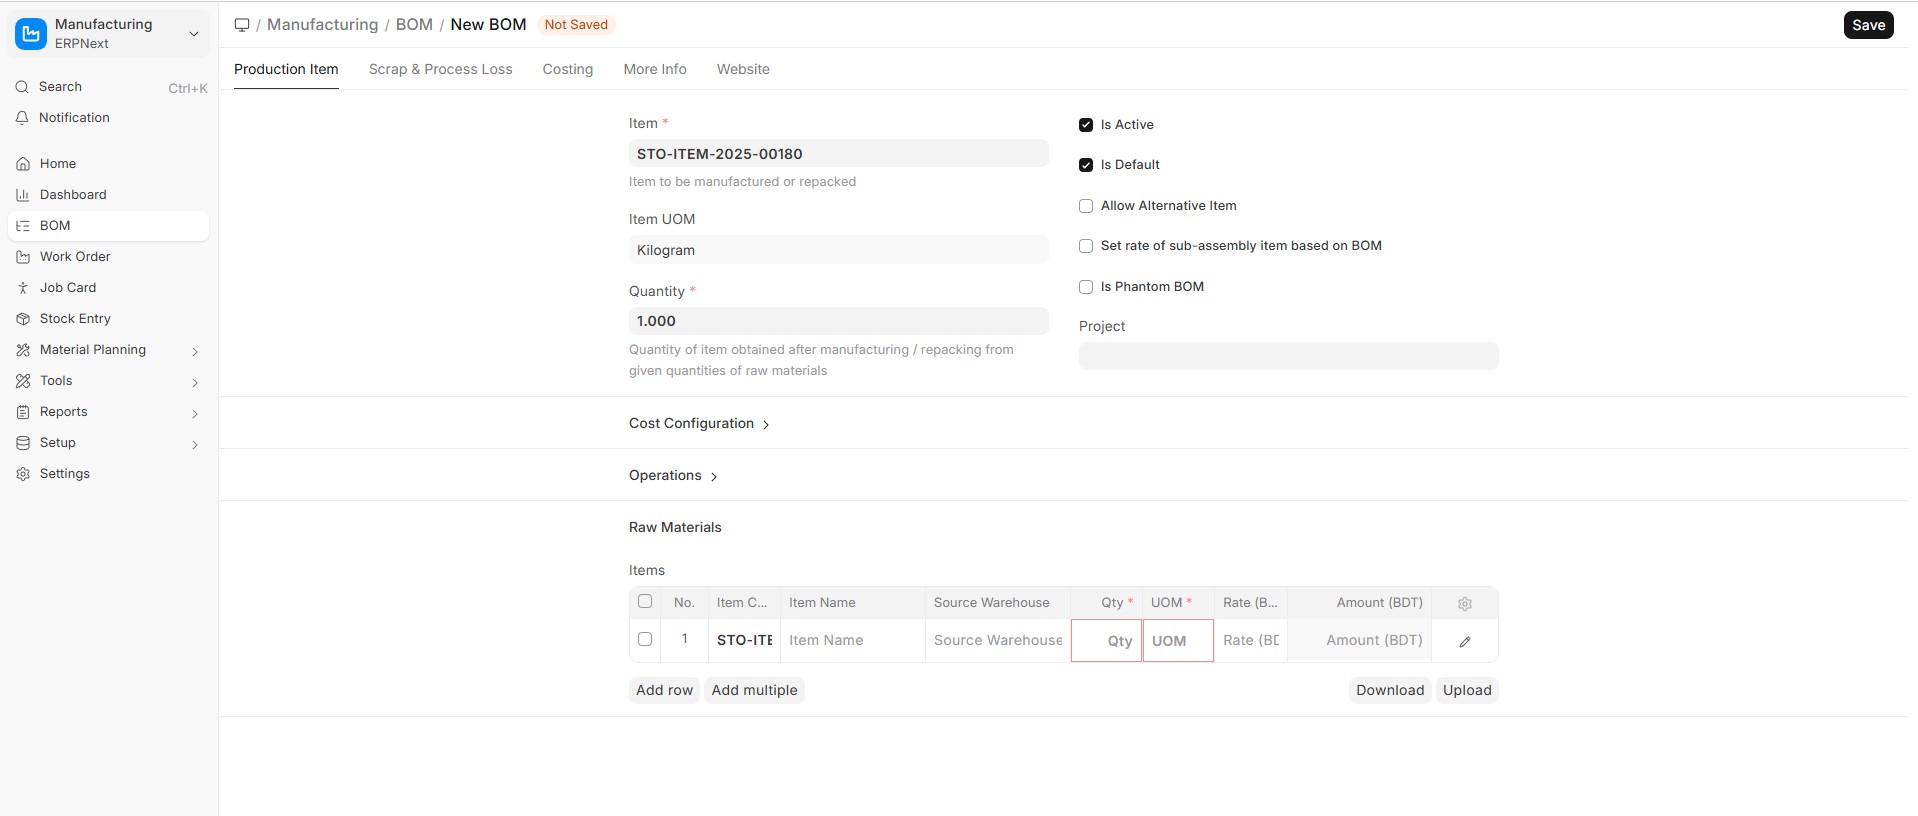Enable Allow Alternative Item checkbox
The height and width of the screenshot is (816, 1918).
tap(1086, 206)
